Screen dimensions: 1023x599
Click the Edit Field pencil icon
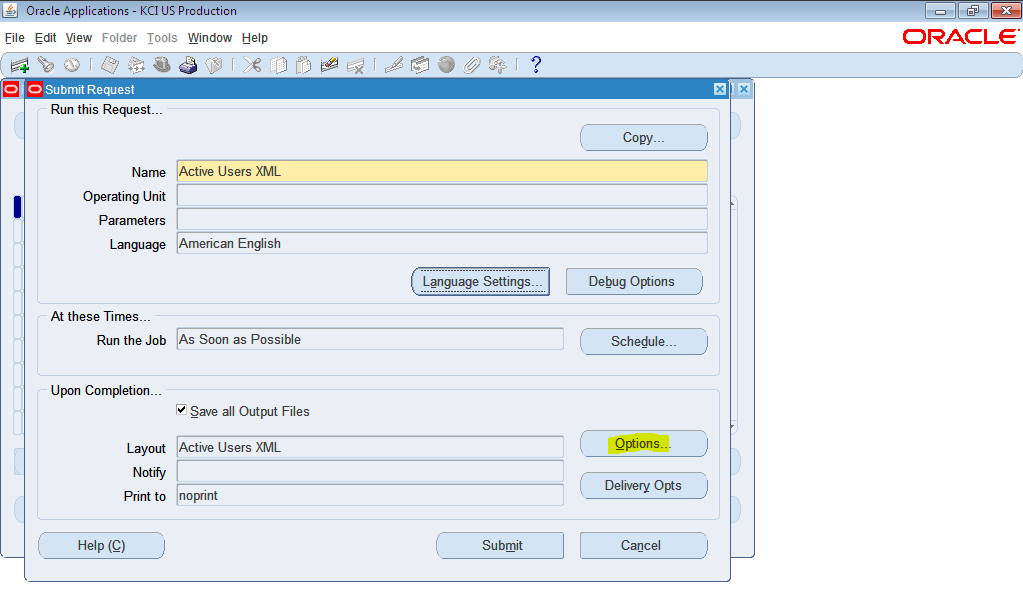[x=393, y=65]
